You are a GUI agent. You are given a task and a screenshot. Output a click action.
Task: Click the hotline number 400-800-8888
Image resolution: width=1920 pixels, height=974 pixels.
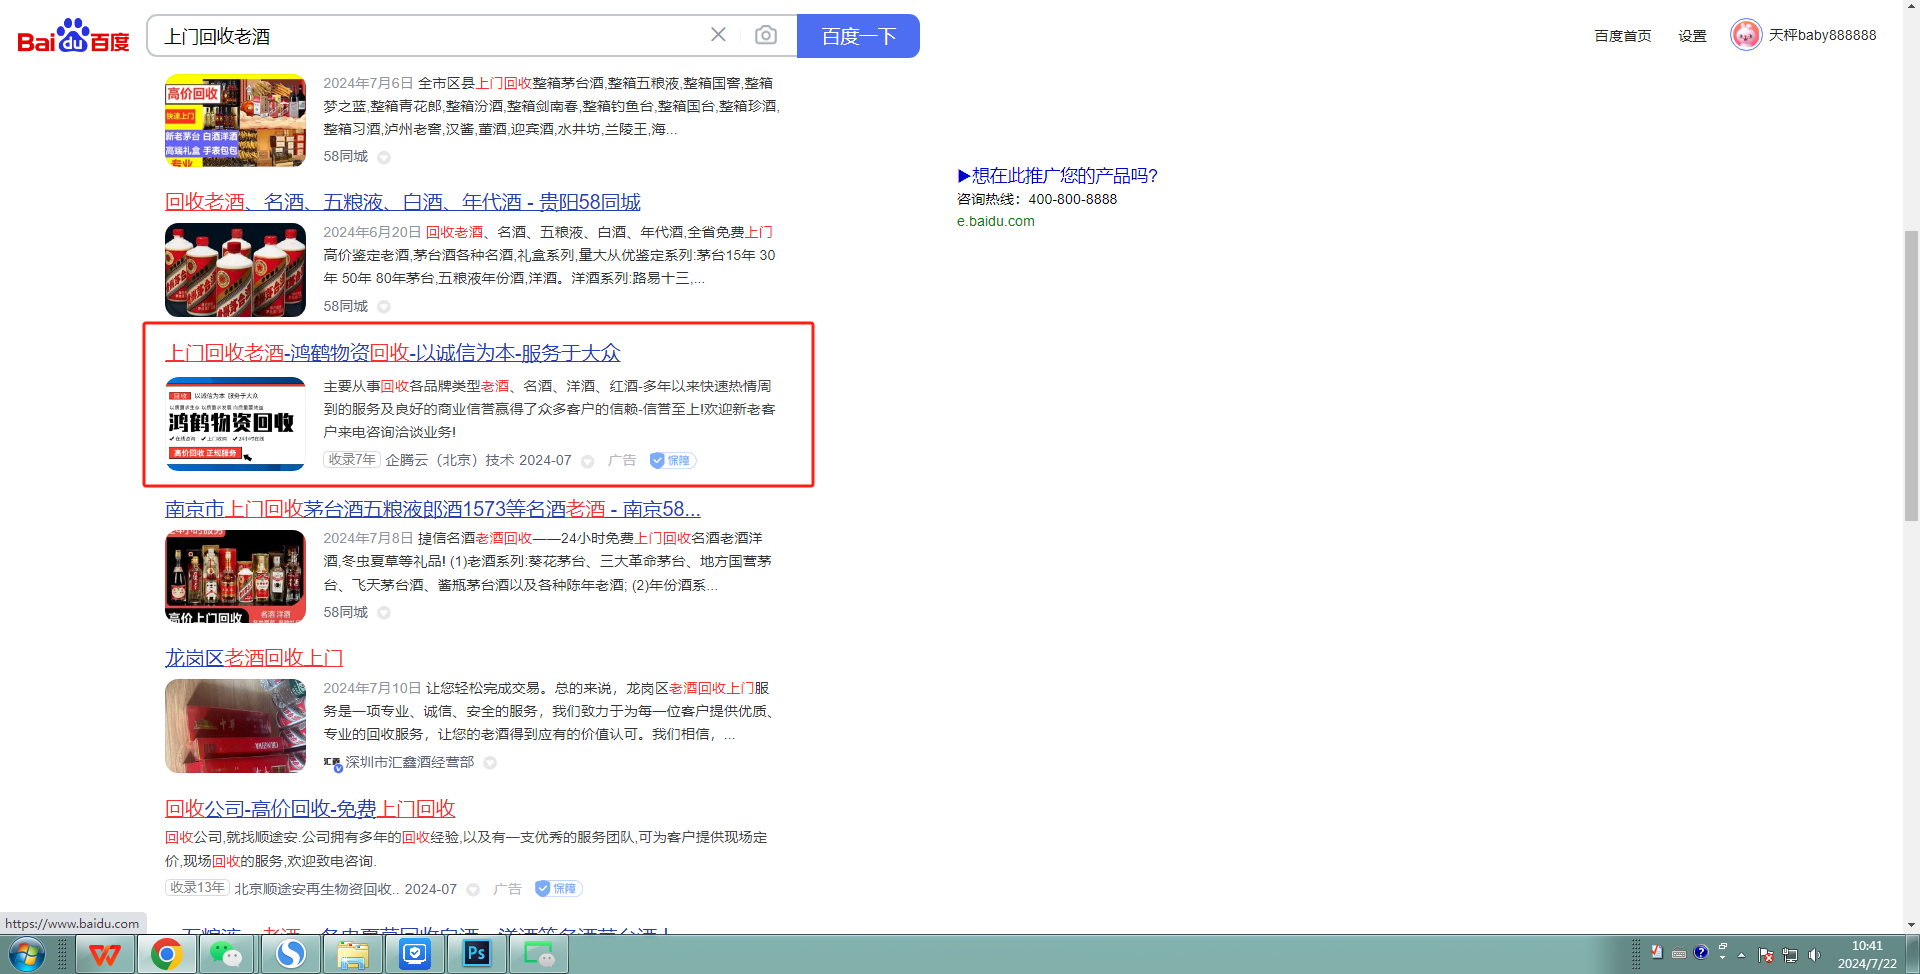(x=1073, y=199)
